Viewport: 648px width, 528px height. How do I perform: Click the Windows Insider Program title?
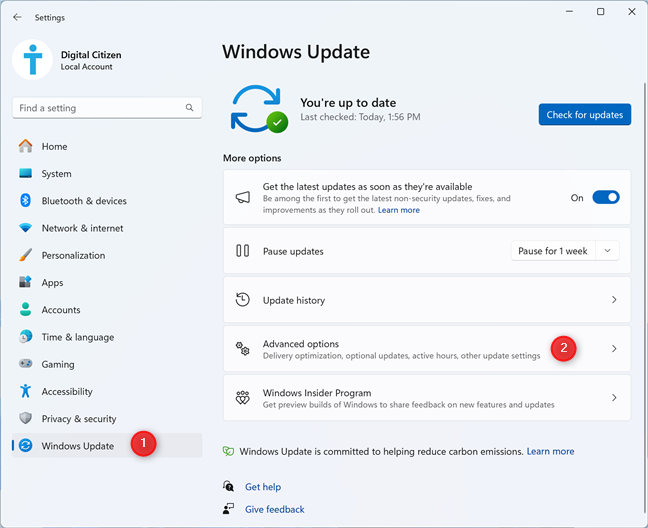coord(317,393)
